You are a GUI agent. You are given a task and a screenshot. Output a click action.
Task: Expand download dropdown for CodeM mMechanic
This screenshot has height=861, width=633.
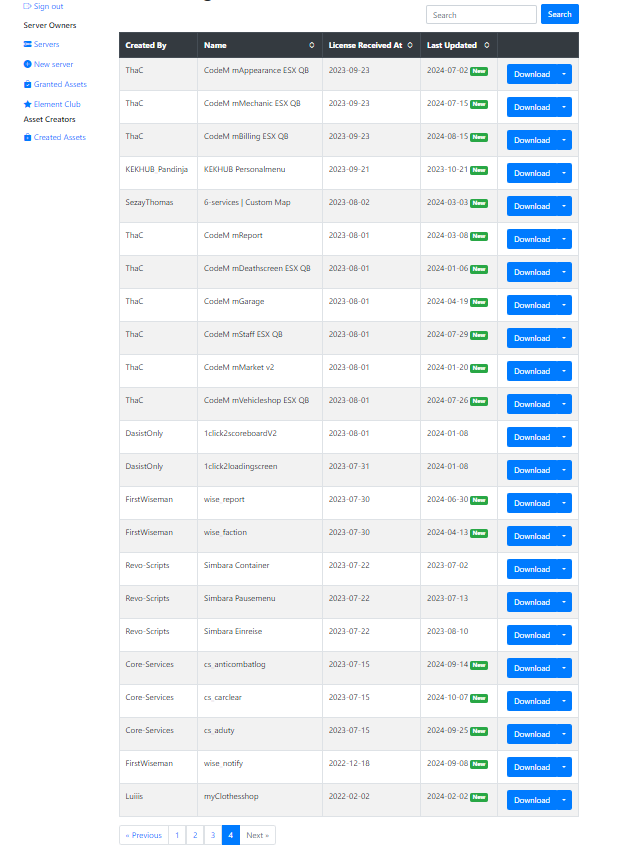click(x=564, y=107)
